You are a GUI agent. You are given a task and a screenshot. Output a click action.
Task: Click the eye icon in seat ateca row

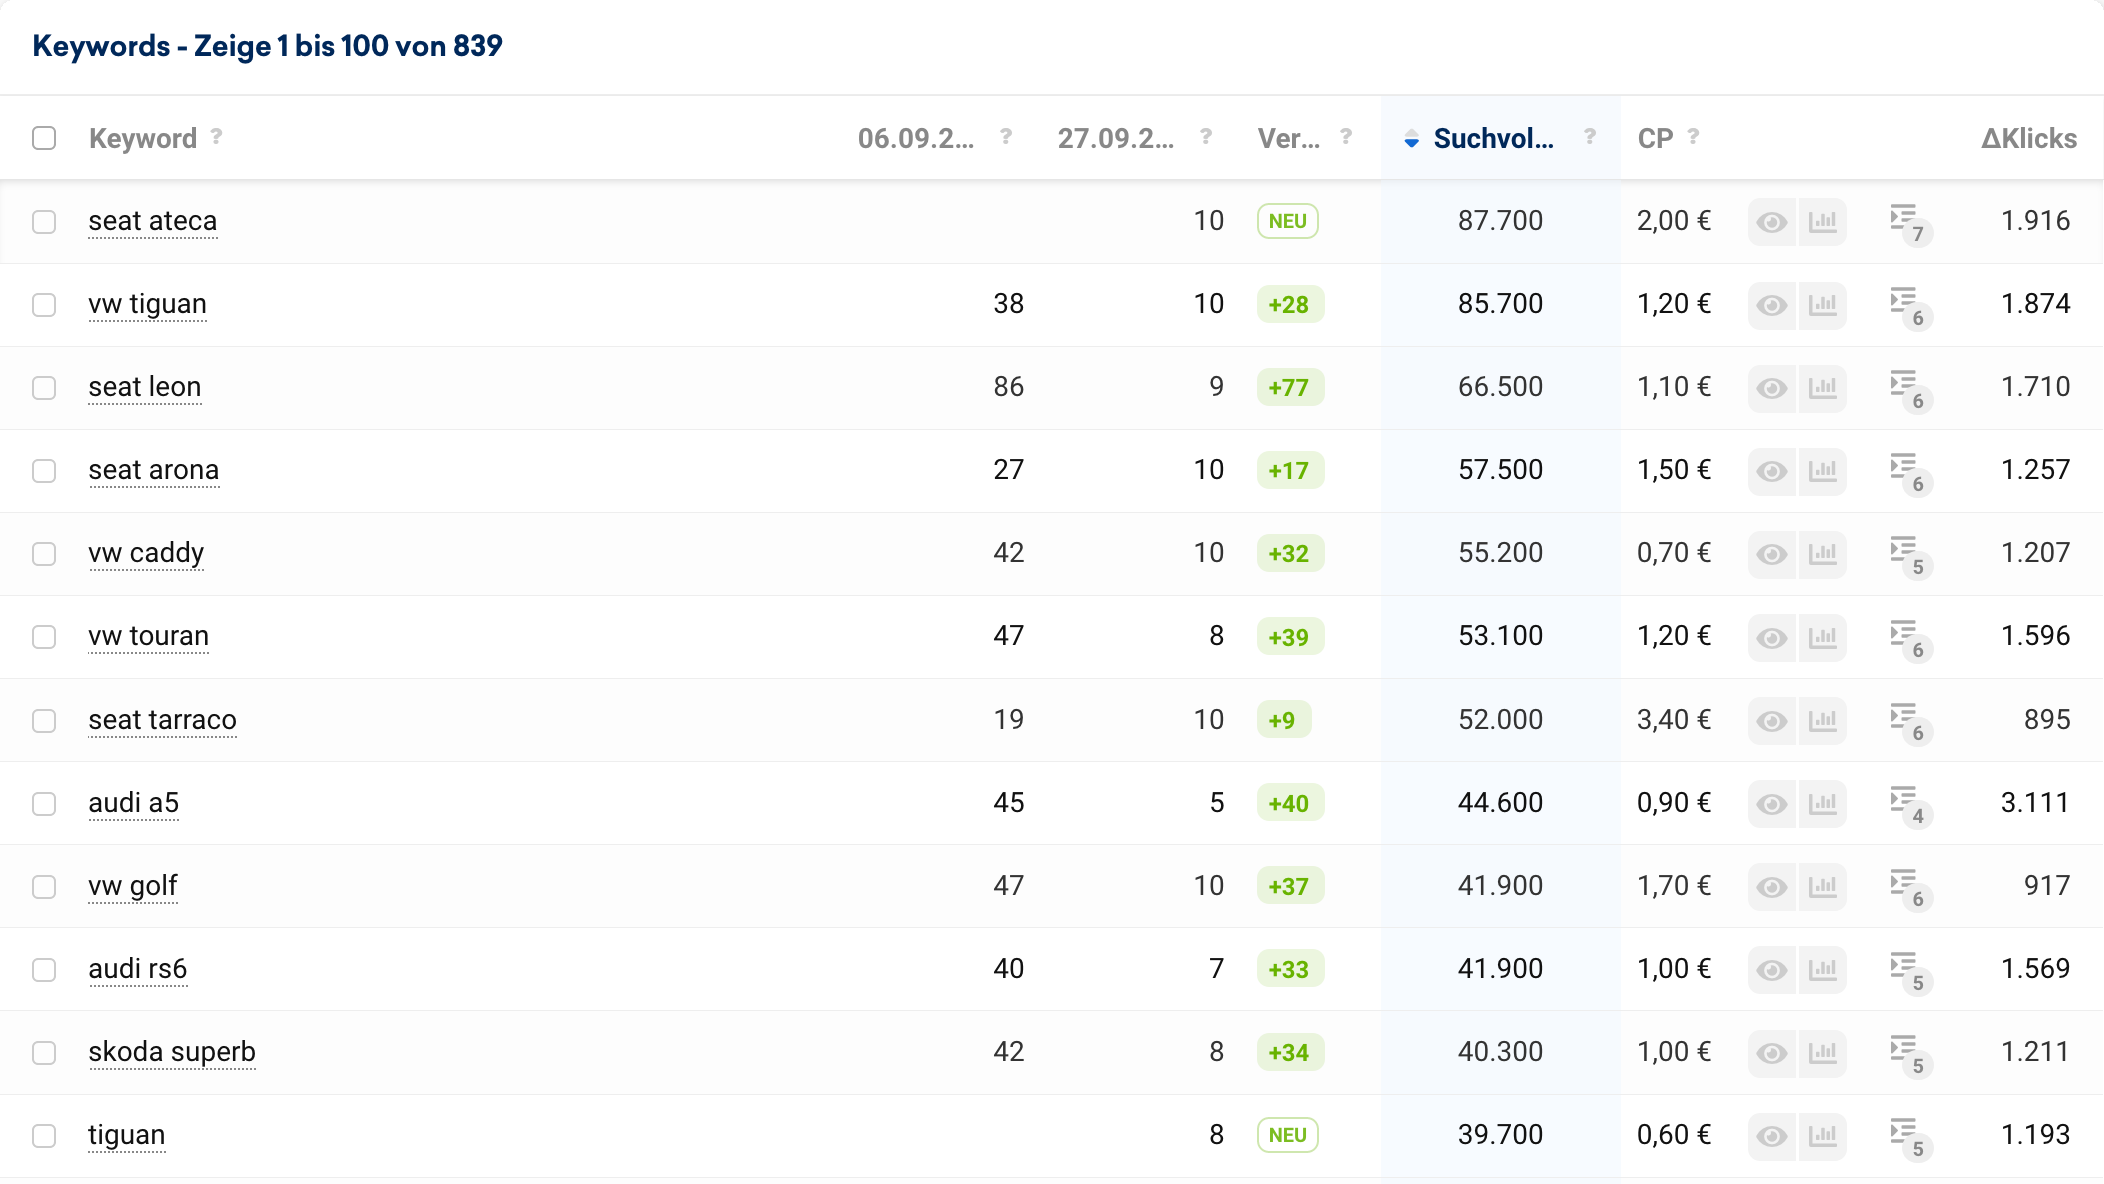point(1772,222)
